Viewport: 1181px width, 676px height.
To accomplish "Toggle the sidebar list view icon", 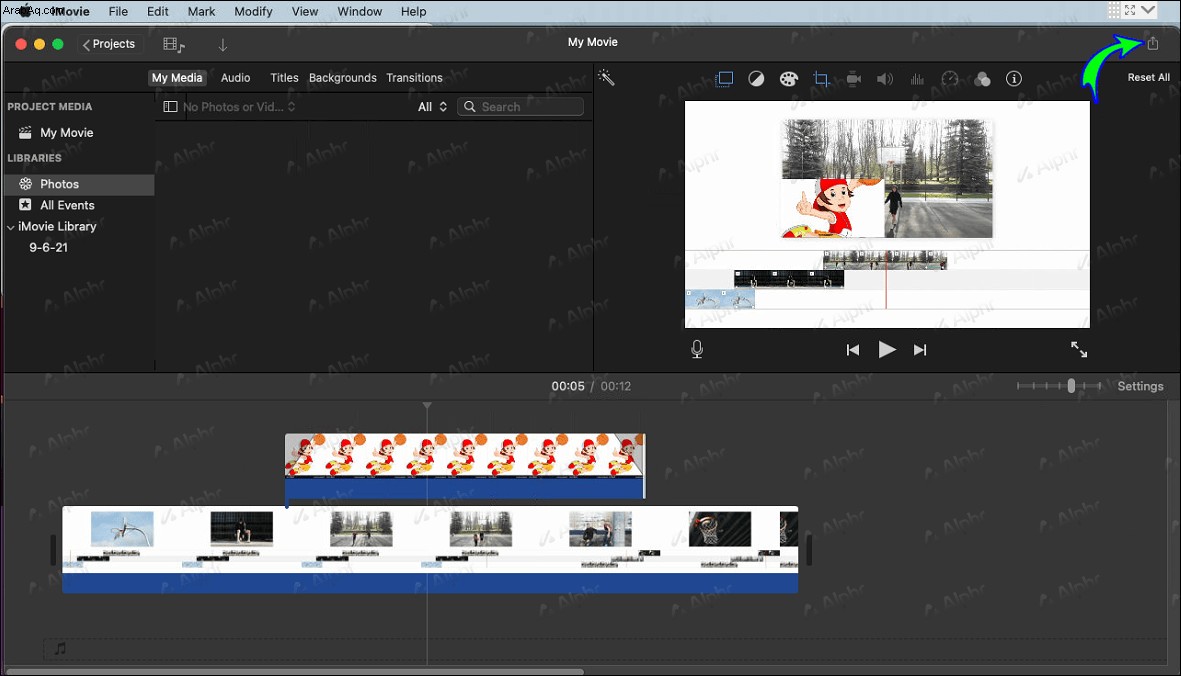I will (170, 107).
